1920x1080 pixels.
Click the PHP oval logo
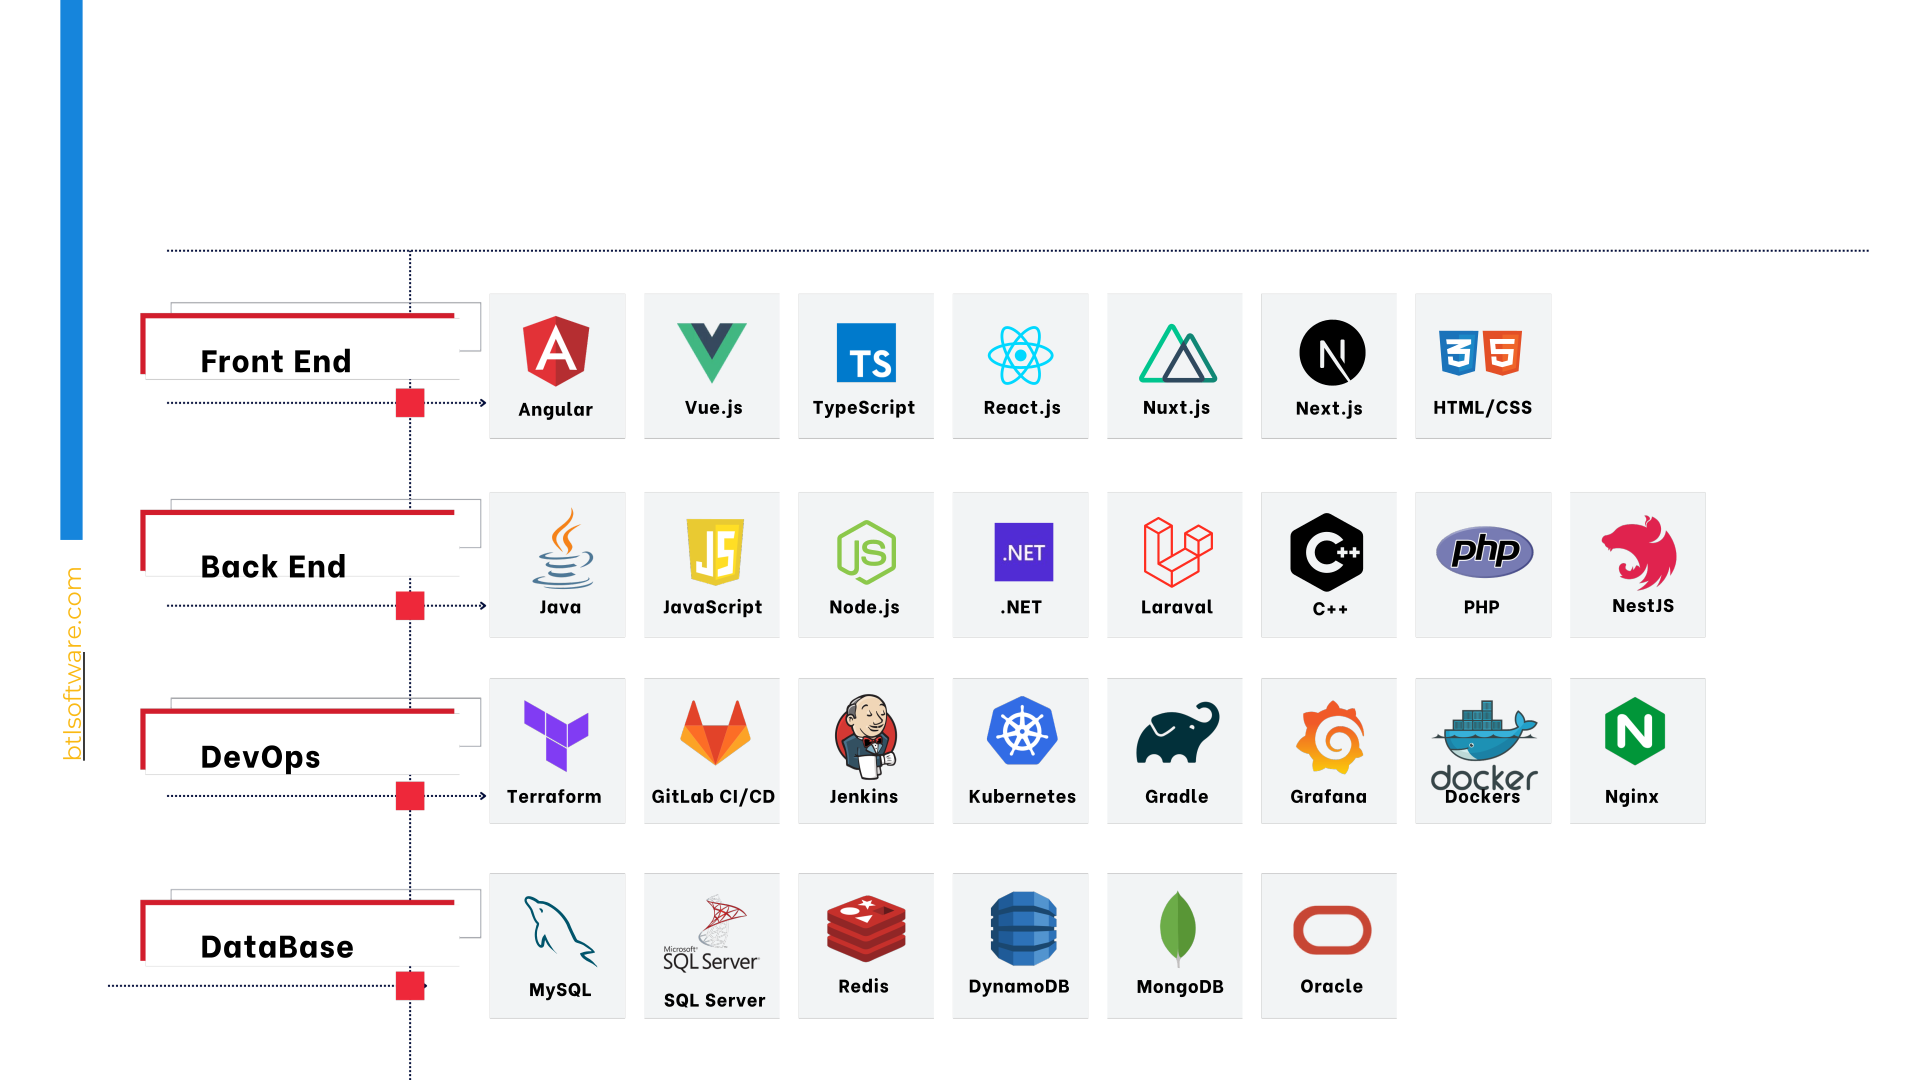[x=1485, y=551]
